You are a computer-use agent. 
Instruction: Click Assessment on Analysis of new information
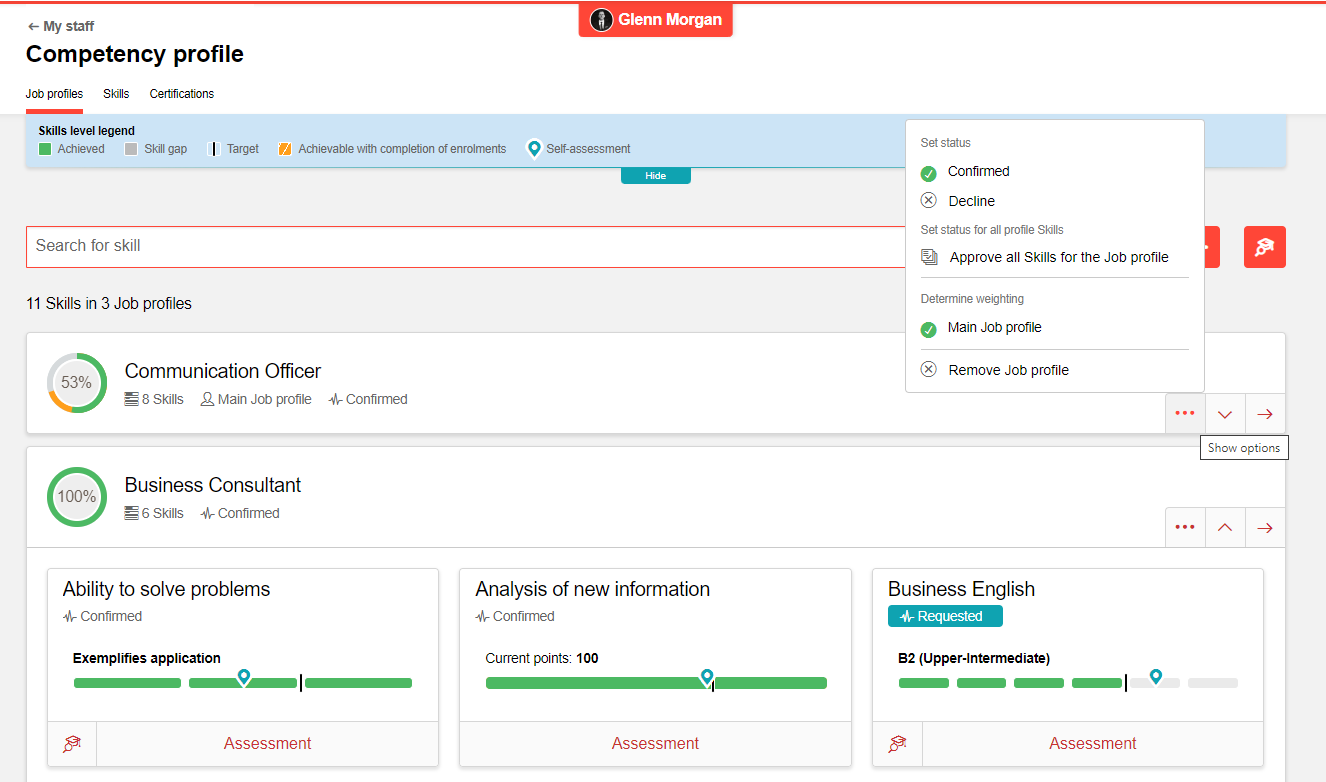pyautogui.click(x=655, y=744)
